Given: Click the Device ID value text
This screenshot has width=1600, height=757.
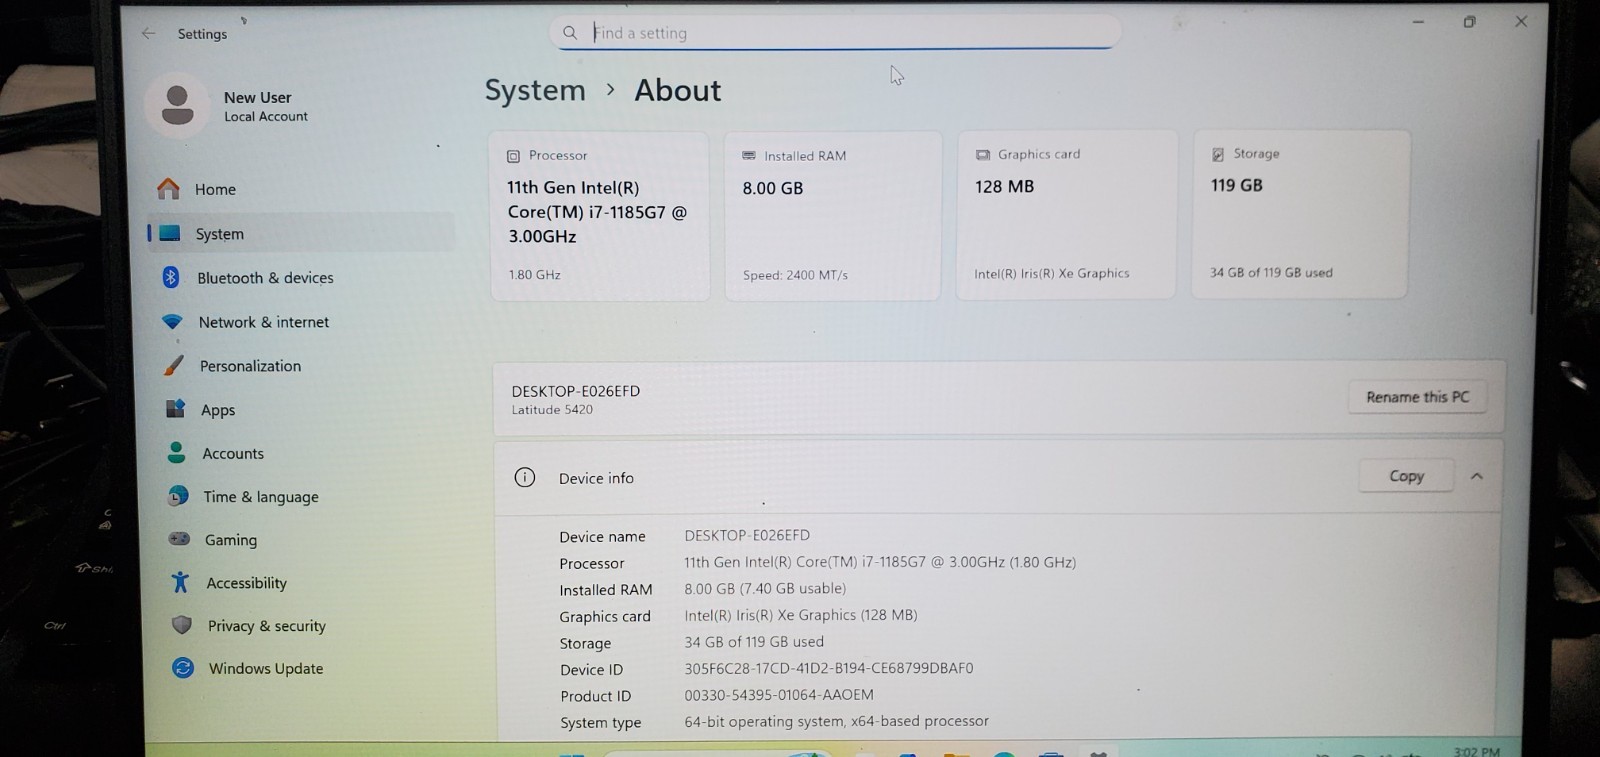Looking at the screenshot, I should (x=829, y=668).
